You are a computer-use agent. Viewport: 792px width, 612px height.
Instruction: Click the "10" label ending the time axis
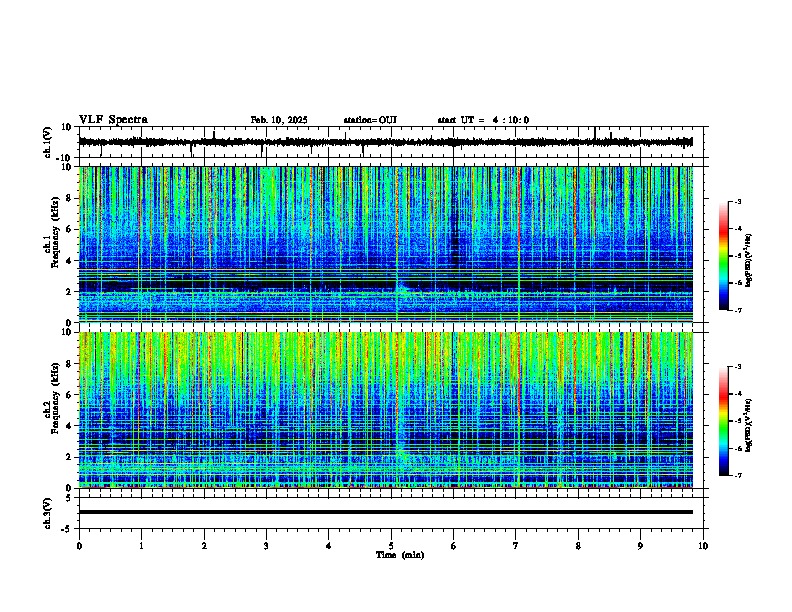[x=703, y=546]
